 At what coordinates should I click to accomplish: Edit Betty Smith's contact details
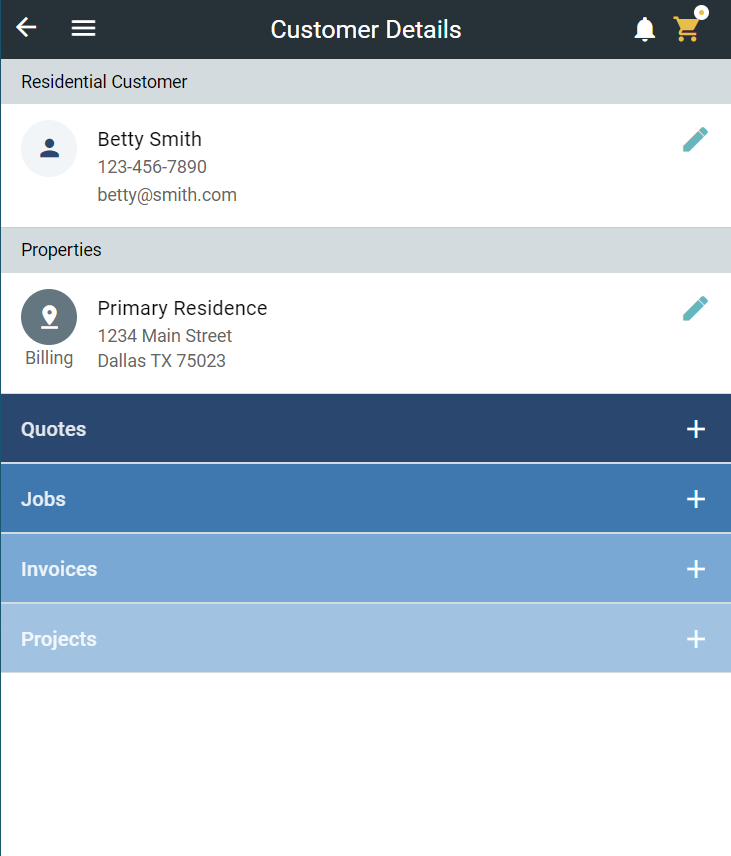(695, 139)
